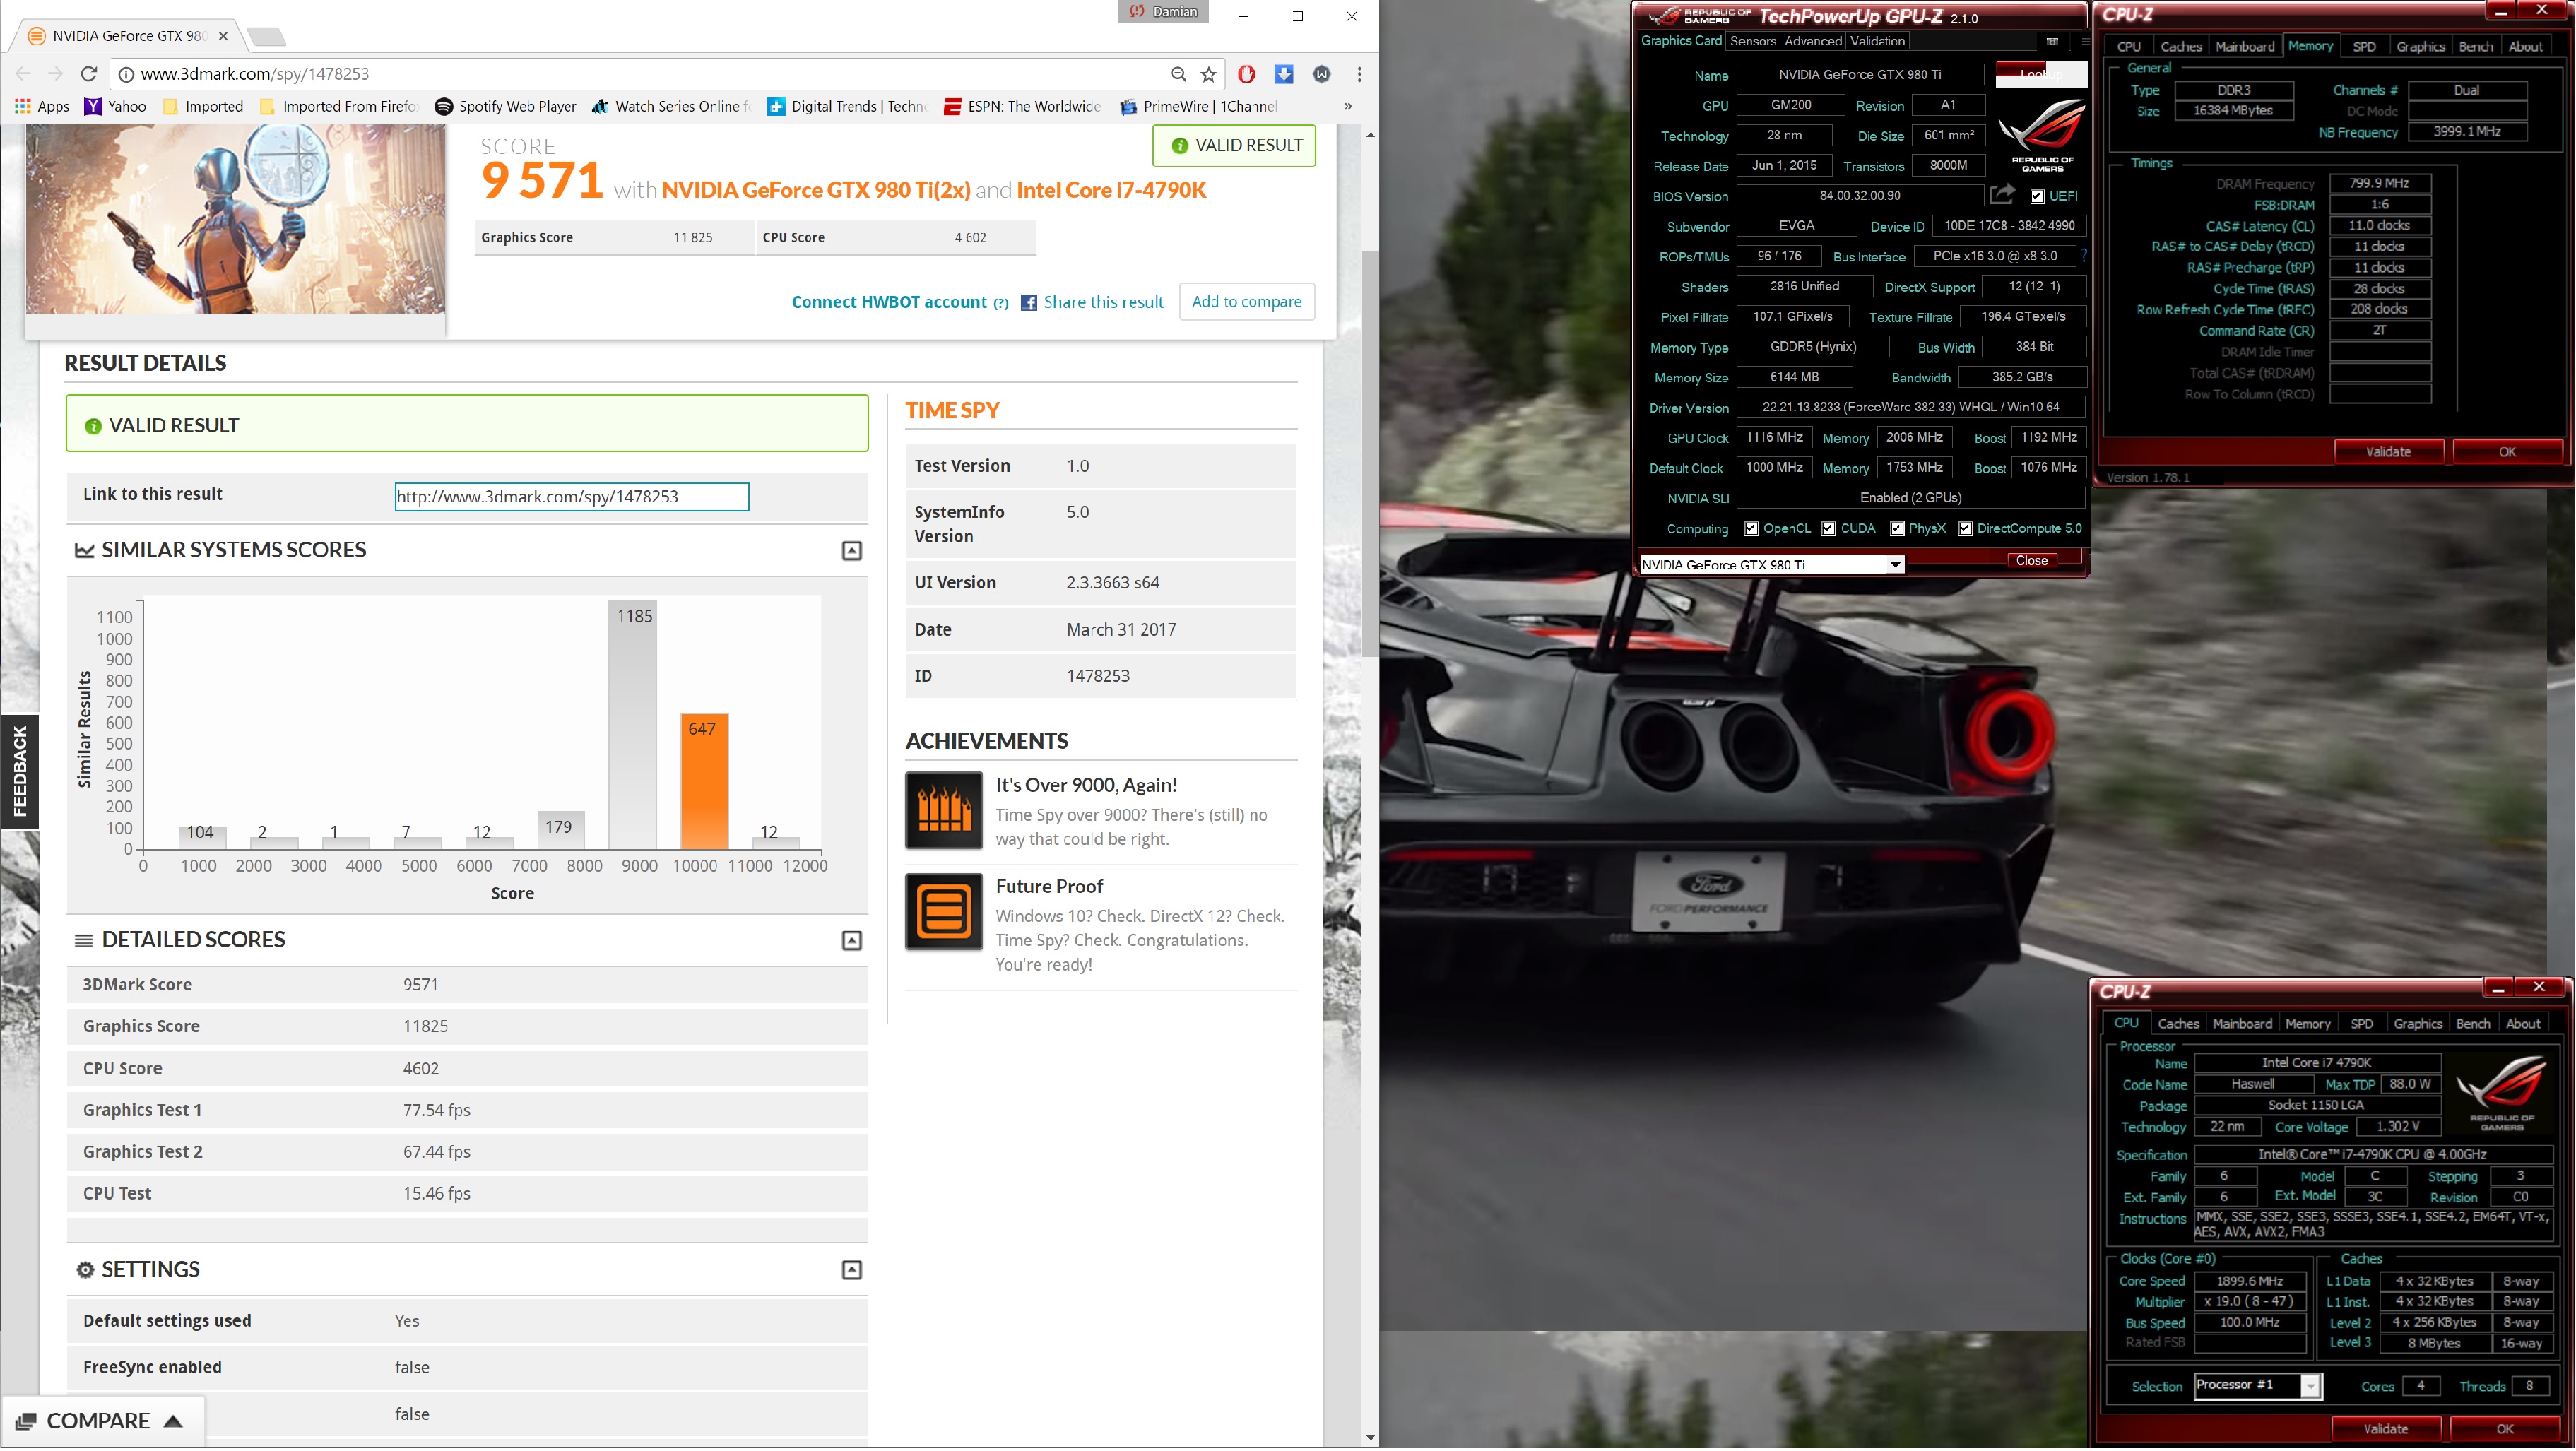The width and height of the screenshot is (2576, 1451).
Task: Click the Add to compare button
Action: click(1246, 302)
